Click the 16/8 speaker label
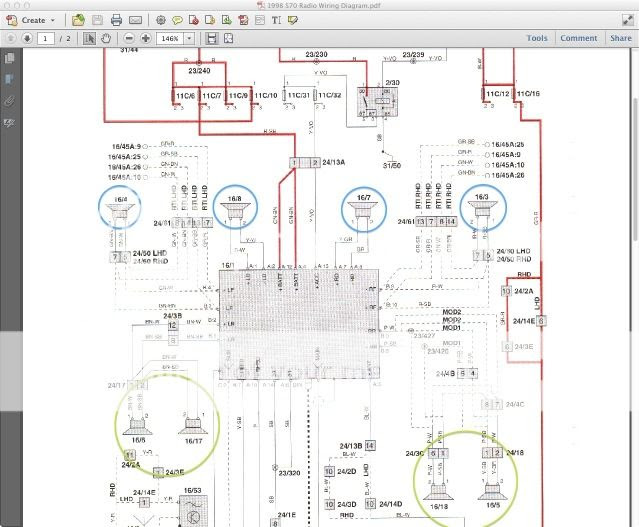 234,198
